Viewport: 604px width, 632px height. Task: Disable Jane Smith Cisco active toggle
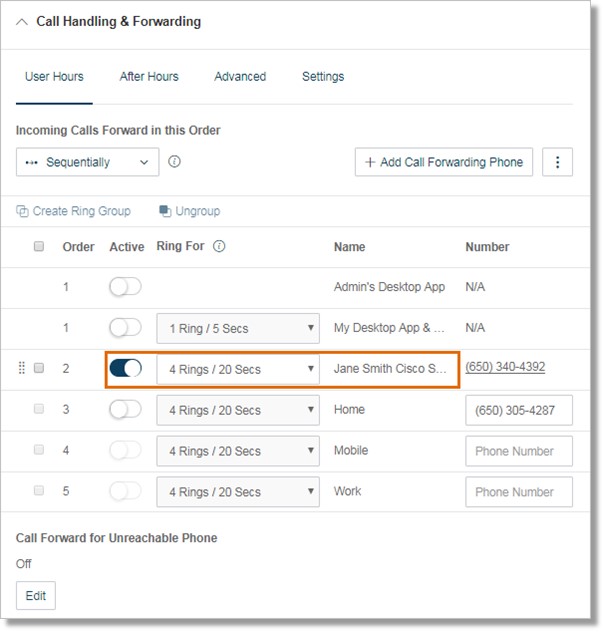(125, 368)
